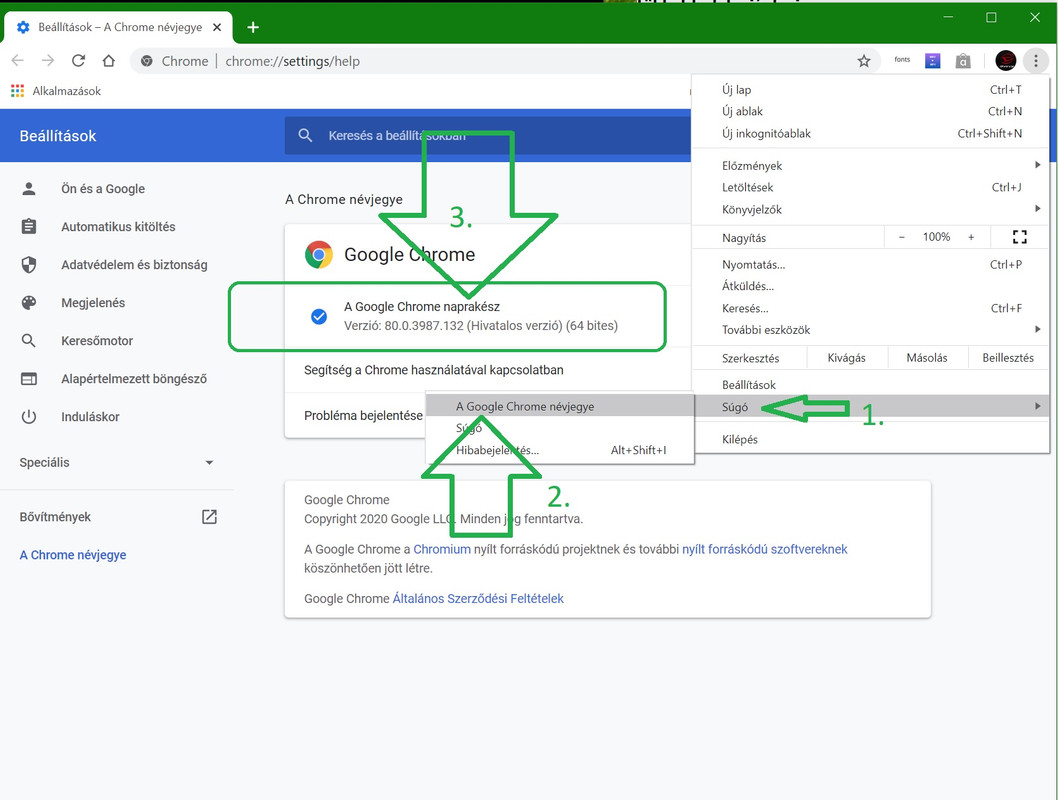Viewport: 1058px width, 800px height.
Task: Click the blue up-to-date checkmark icon
Action: [x=318, y=316]
